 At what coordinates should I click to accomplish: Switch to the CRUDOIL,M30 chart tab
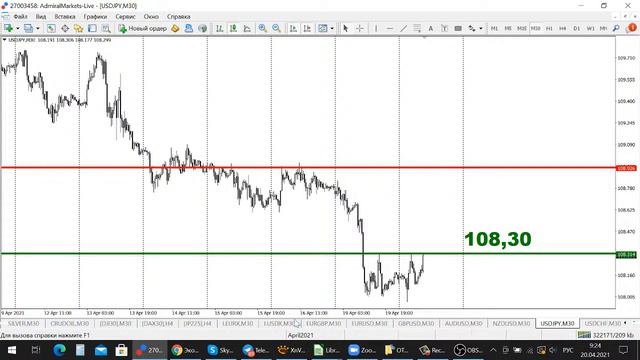[x=69, y=323]
